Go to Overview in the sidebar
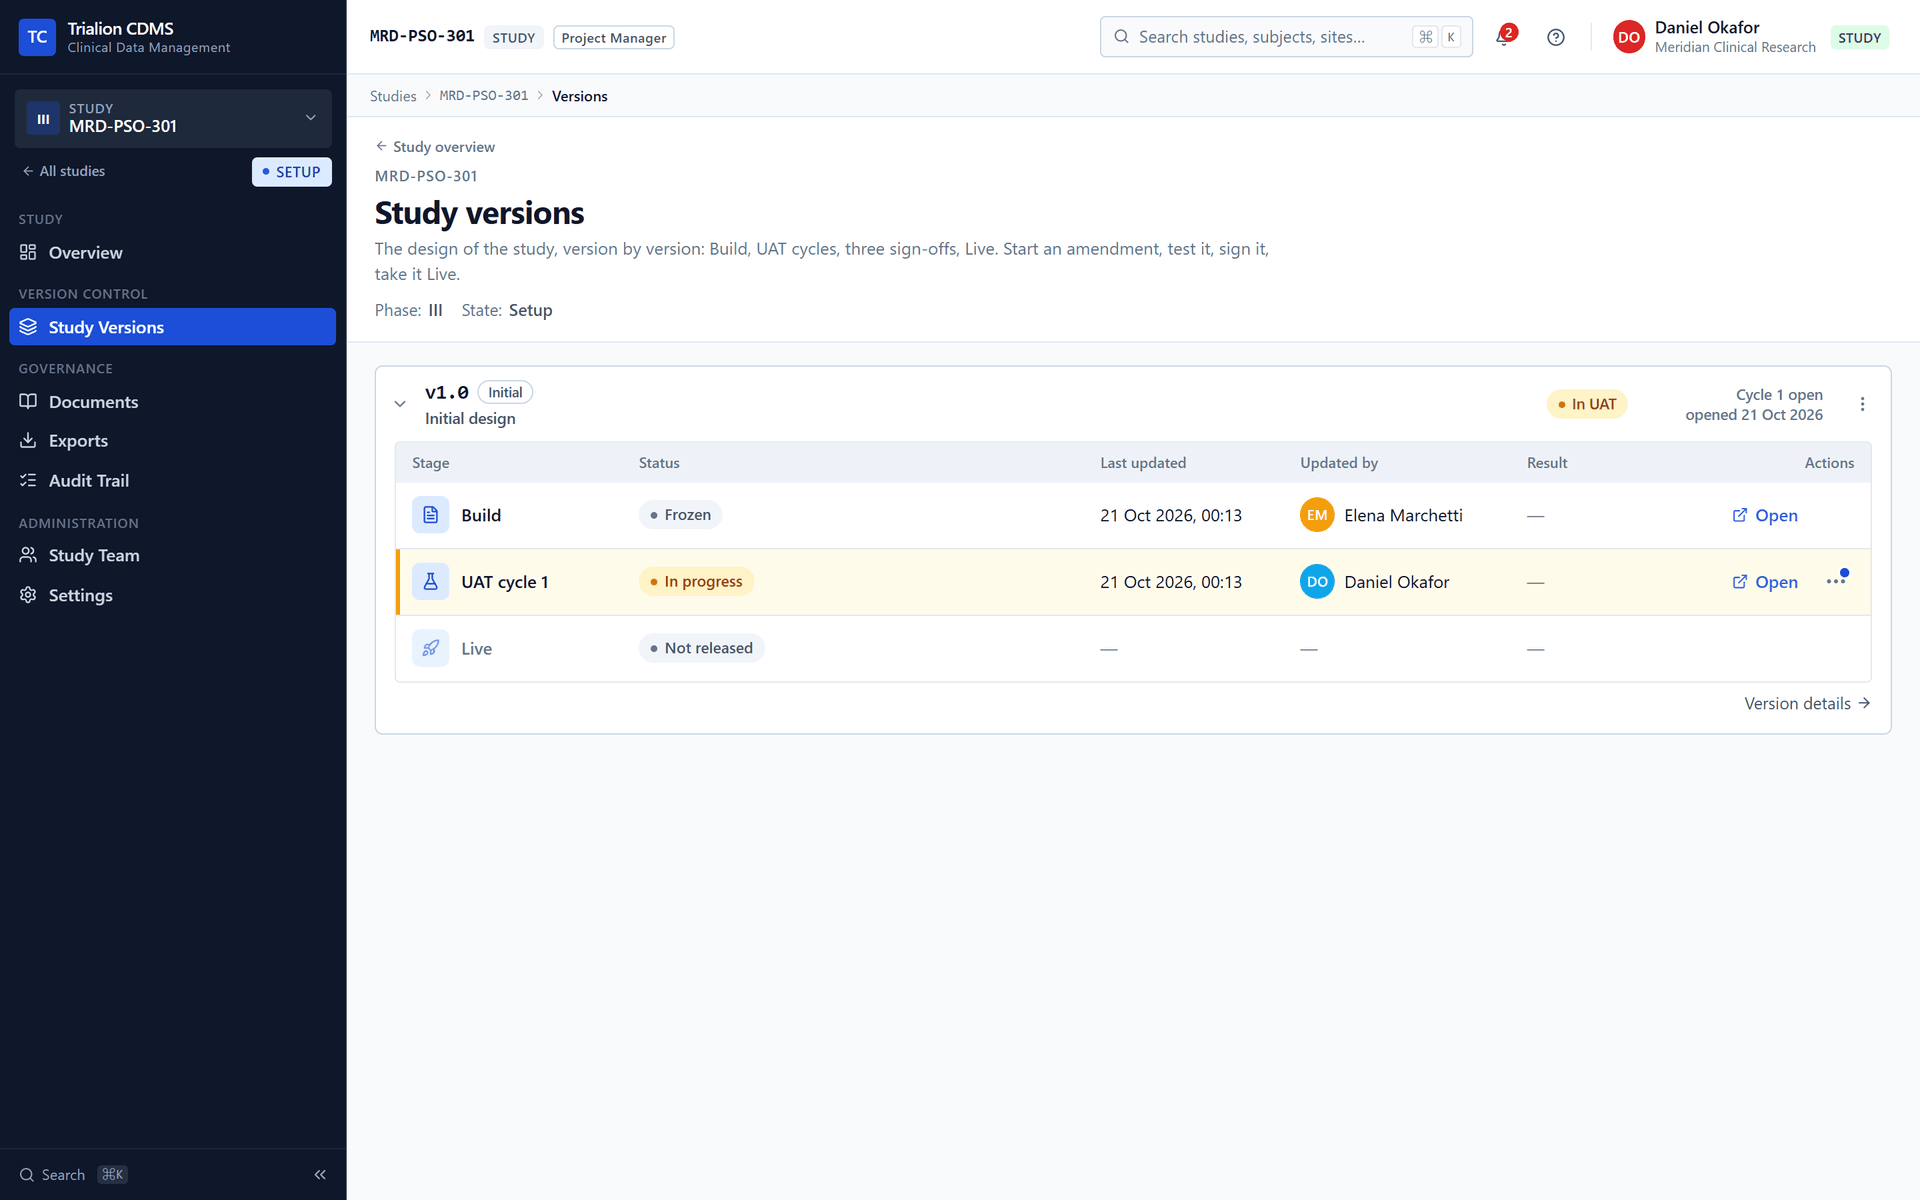 [172, 253]
